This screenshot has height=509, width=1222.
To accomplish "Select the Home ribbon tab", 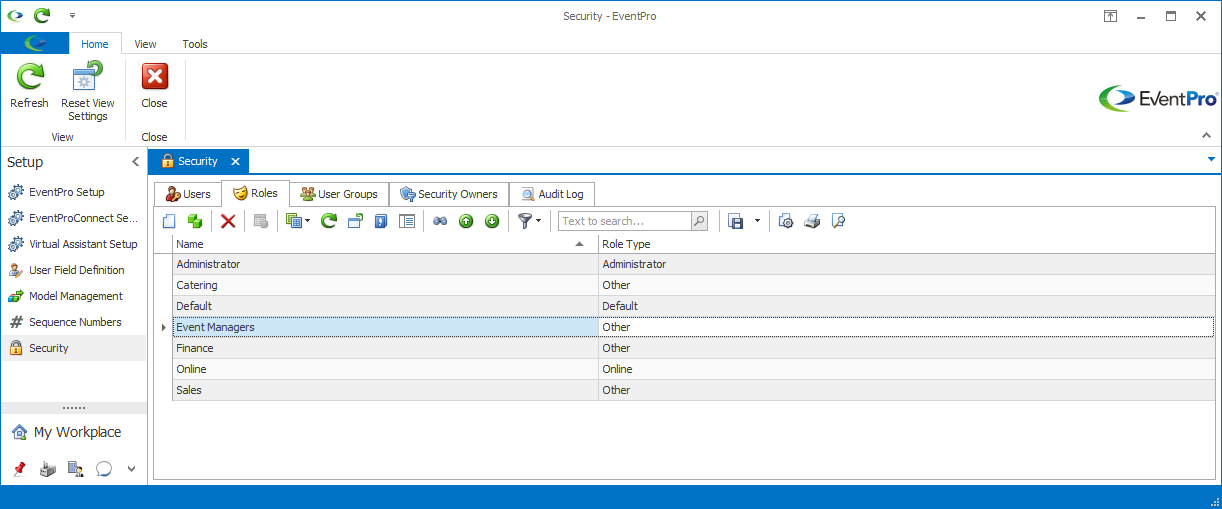I will (95, 44).
